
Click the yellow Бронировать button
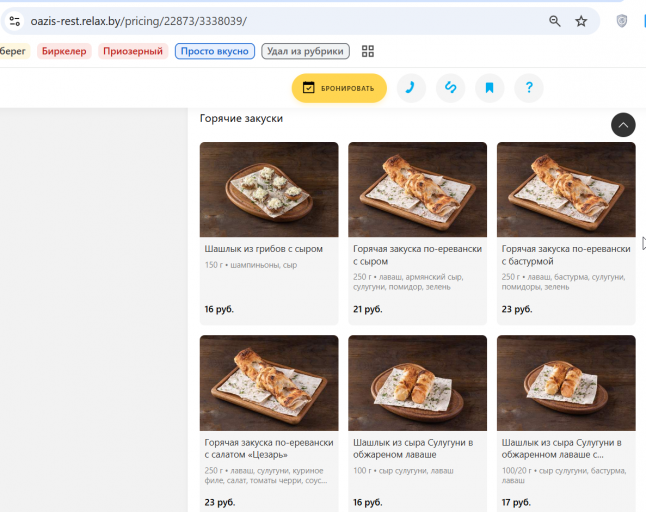point(339,88)
